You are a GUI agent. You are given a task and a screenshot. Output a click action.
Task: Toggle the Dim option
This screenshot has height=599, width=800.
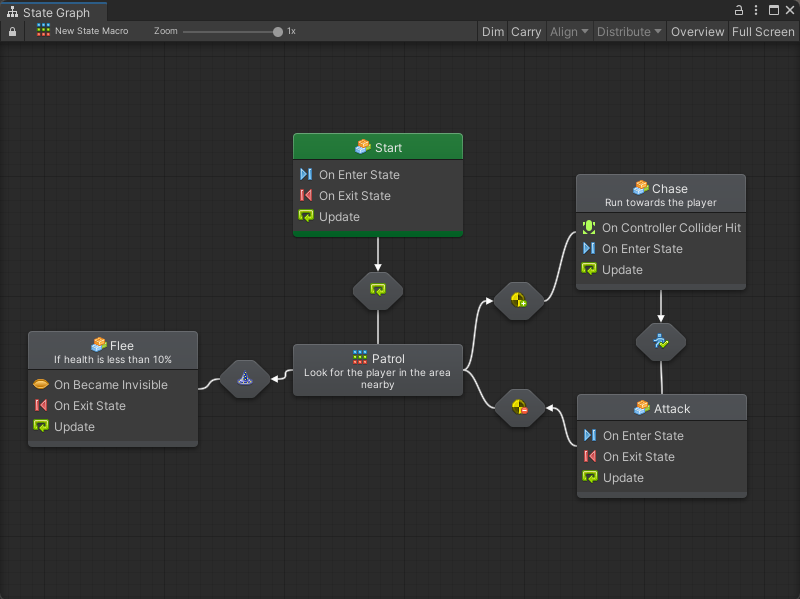(493, 32)
